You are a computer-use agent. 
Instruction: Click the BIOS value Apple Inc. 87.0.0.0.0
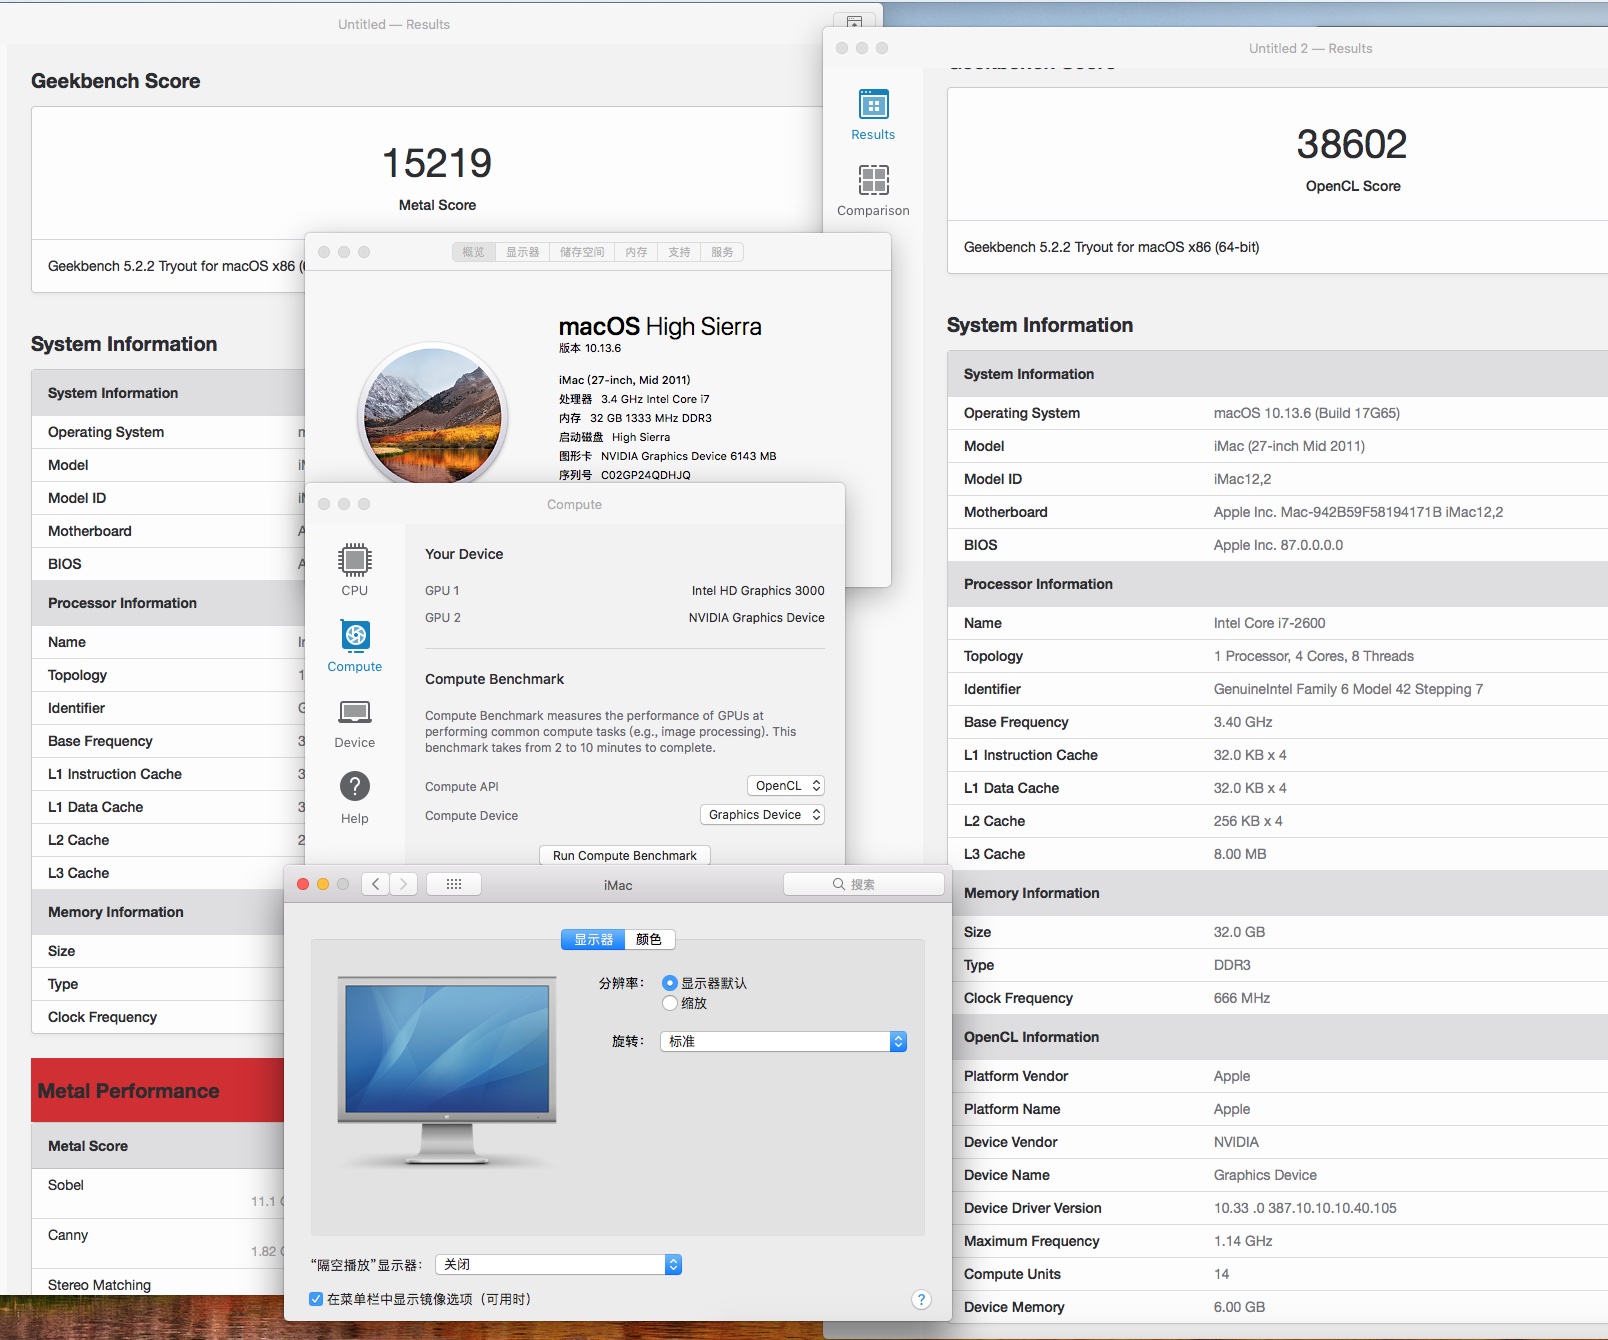pyautogui.click(x=1278, y=545)
